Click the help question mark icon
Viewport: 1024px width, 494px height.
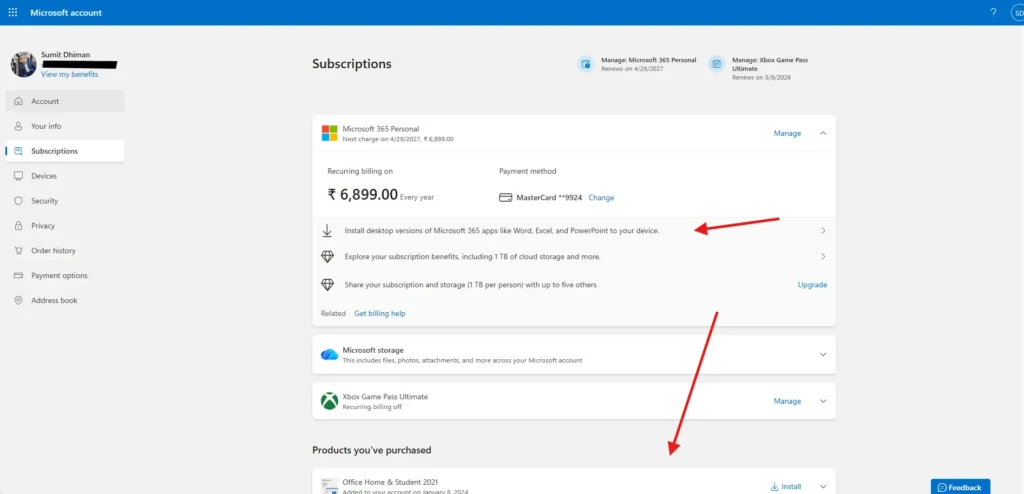pos(993,13)
